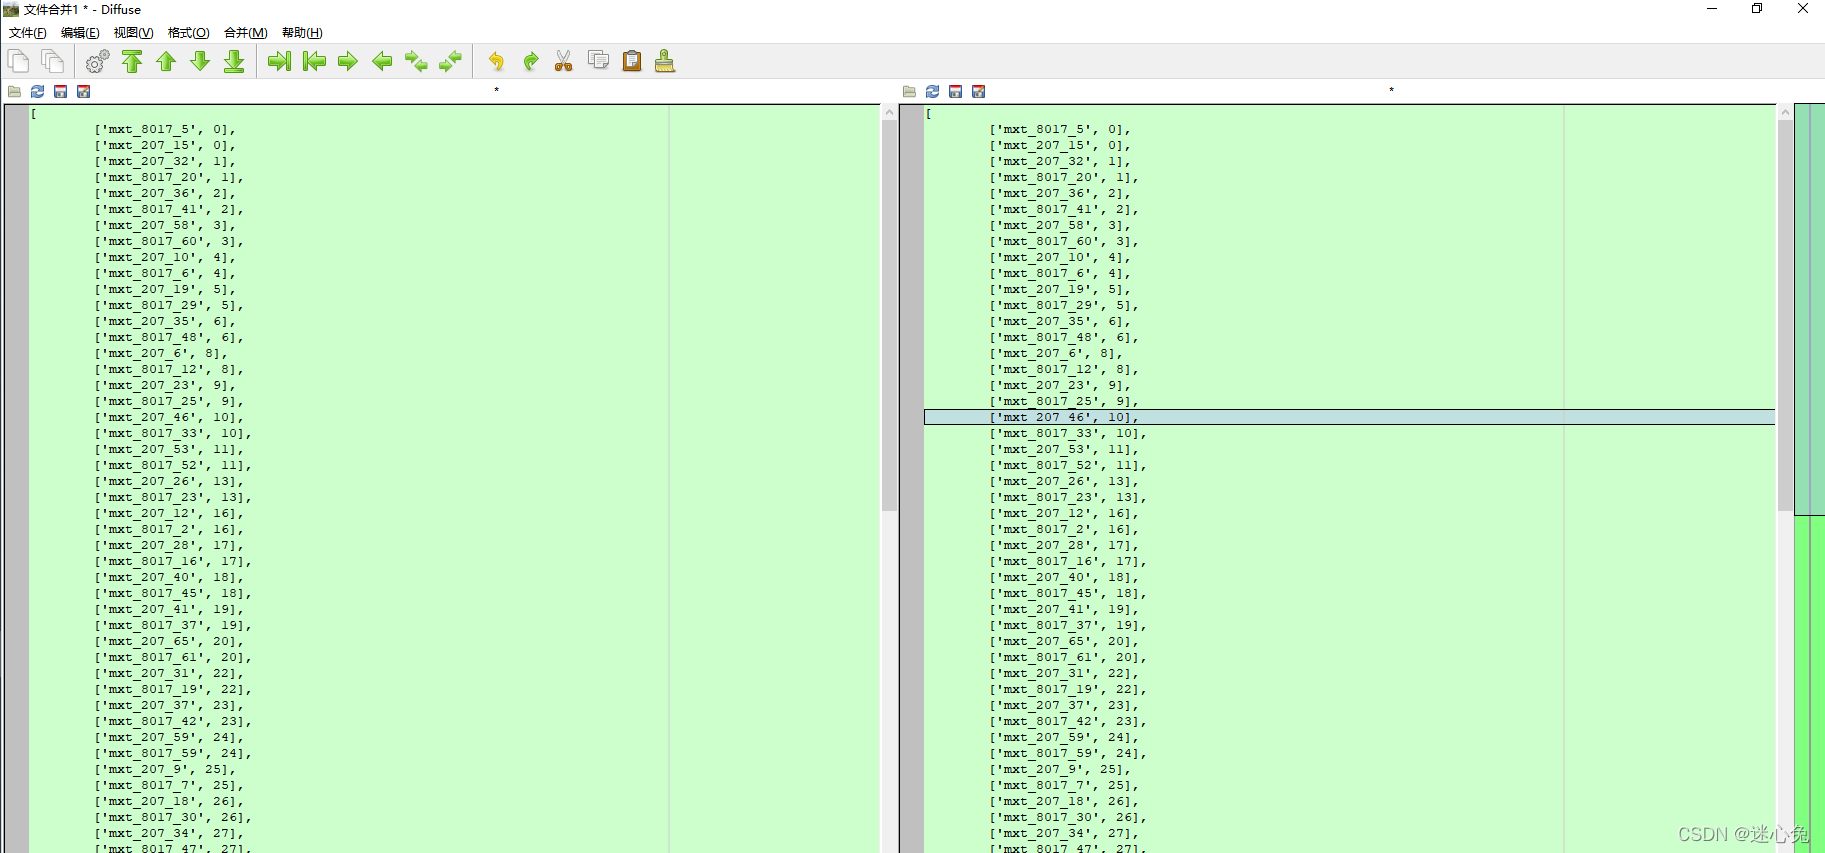This screenshot has height=853, width=1825.
Task: Click the green difference map strip
Action: coord(1809,478)
